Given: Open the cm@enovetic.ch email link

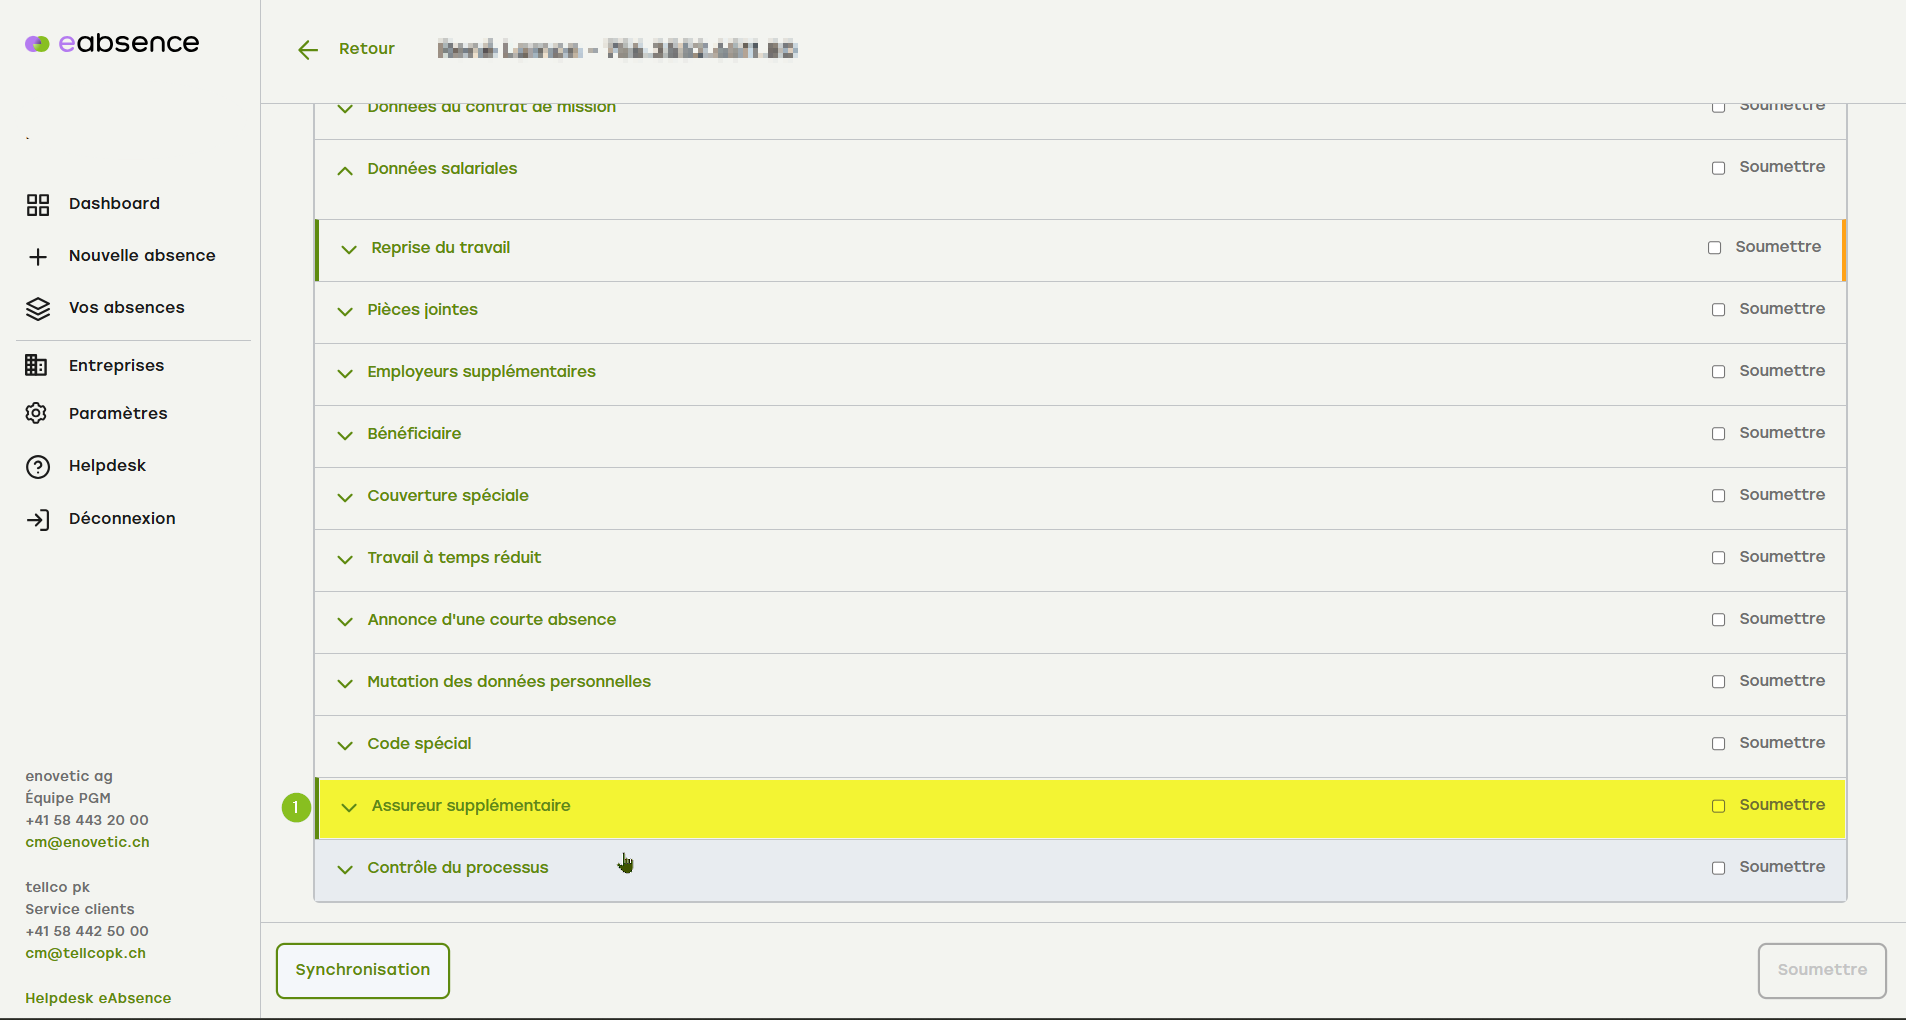Looking at the screenshot, I should click(x=87, y=842).
